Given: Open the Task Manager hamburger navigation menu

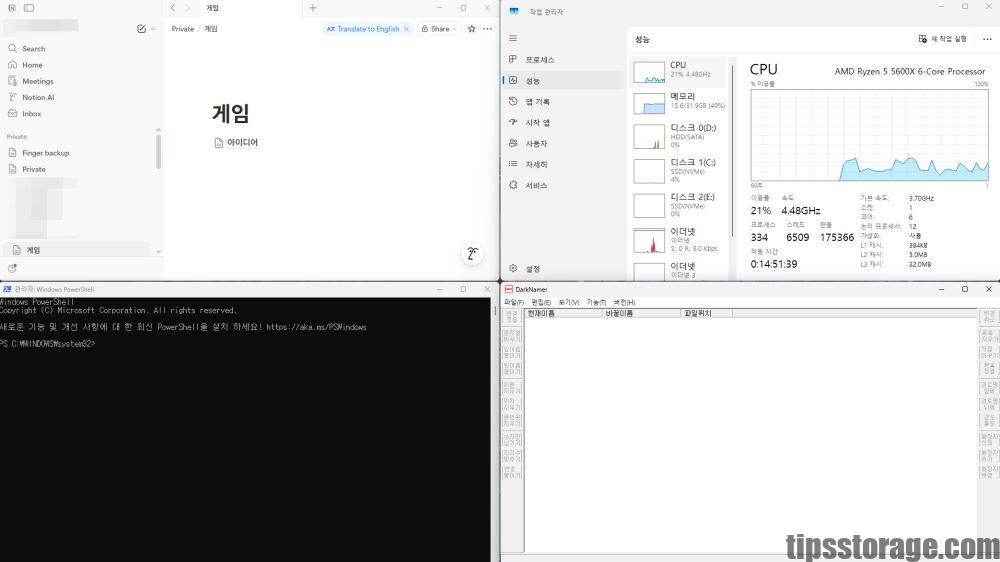Looking at the screenshot, I should [514, 38].
